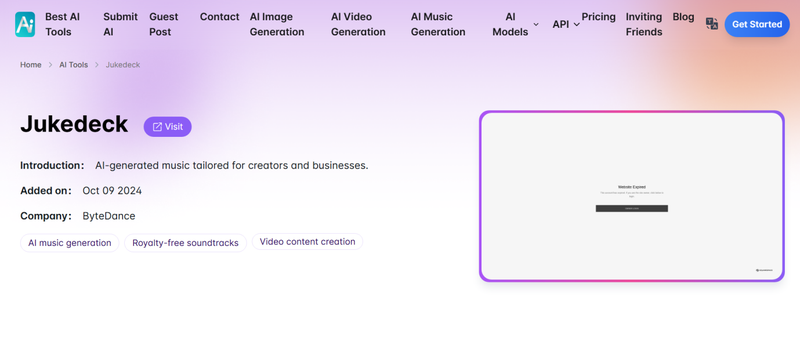The height and width of the screenshot is (363, 800).
Task: Open AI Video Generation menu item
Action: pos(358,25)
